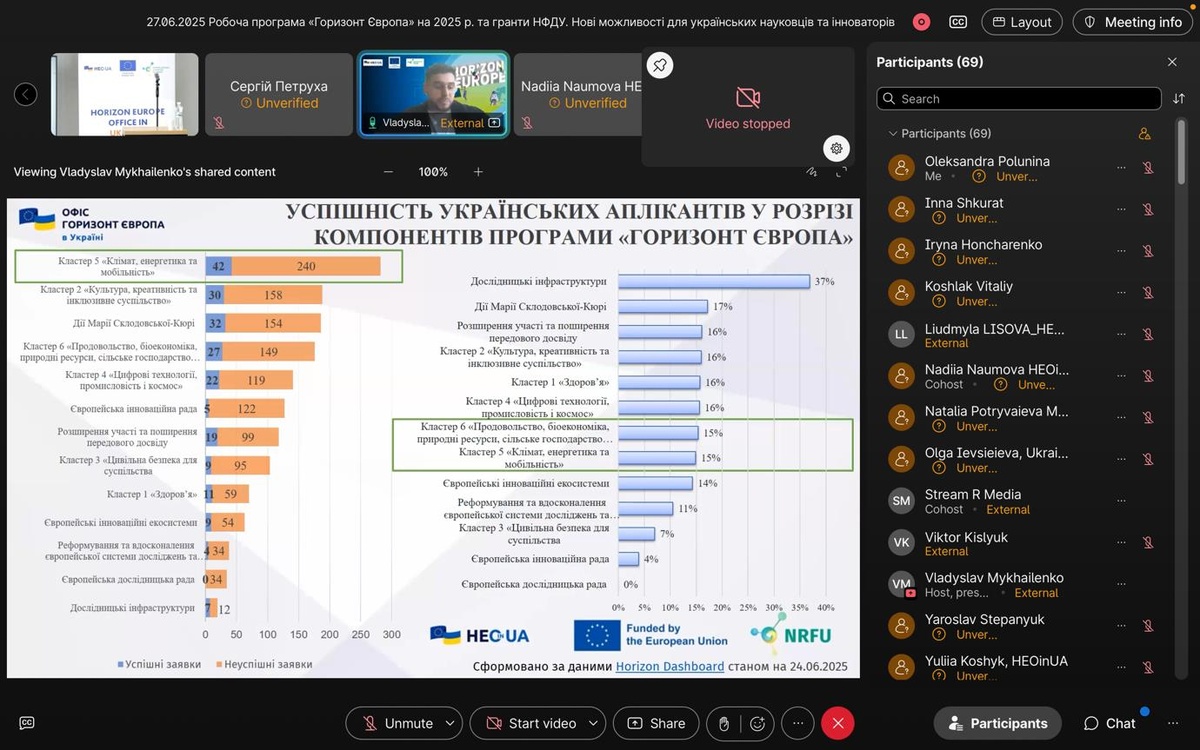The height and width of the screenshot is (750, 1200).
Task: Click mute icon for Olga Ievsieieva
Action: pyautogui.click(x=1148, y=459)
